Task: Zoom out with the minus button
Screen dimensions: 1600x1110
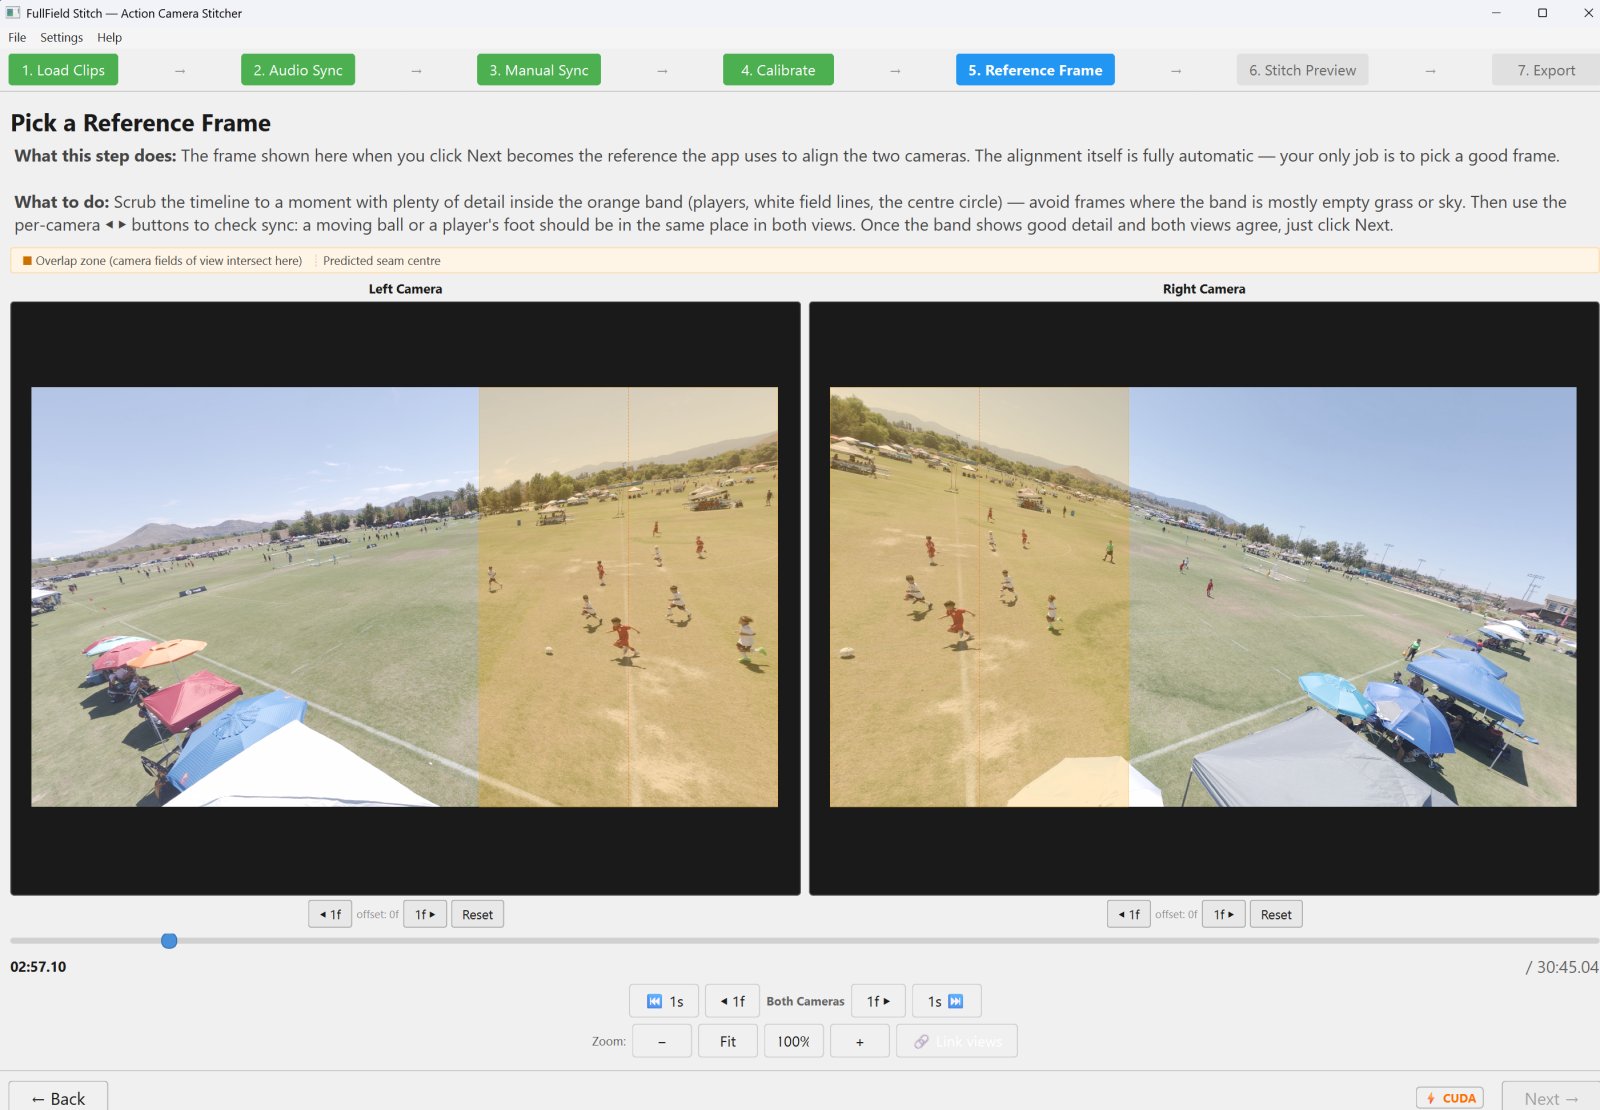Action: click(662, 1041)
